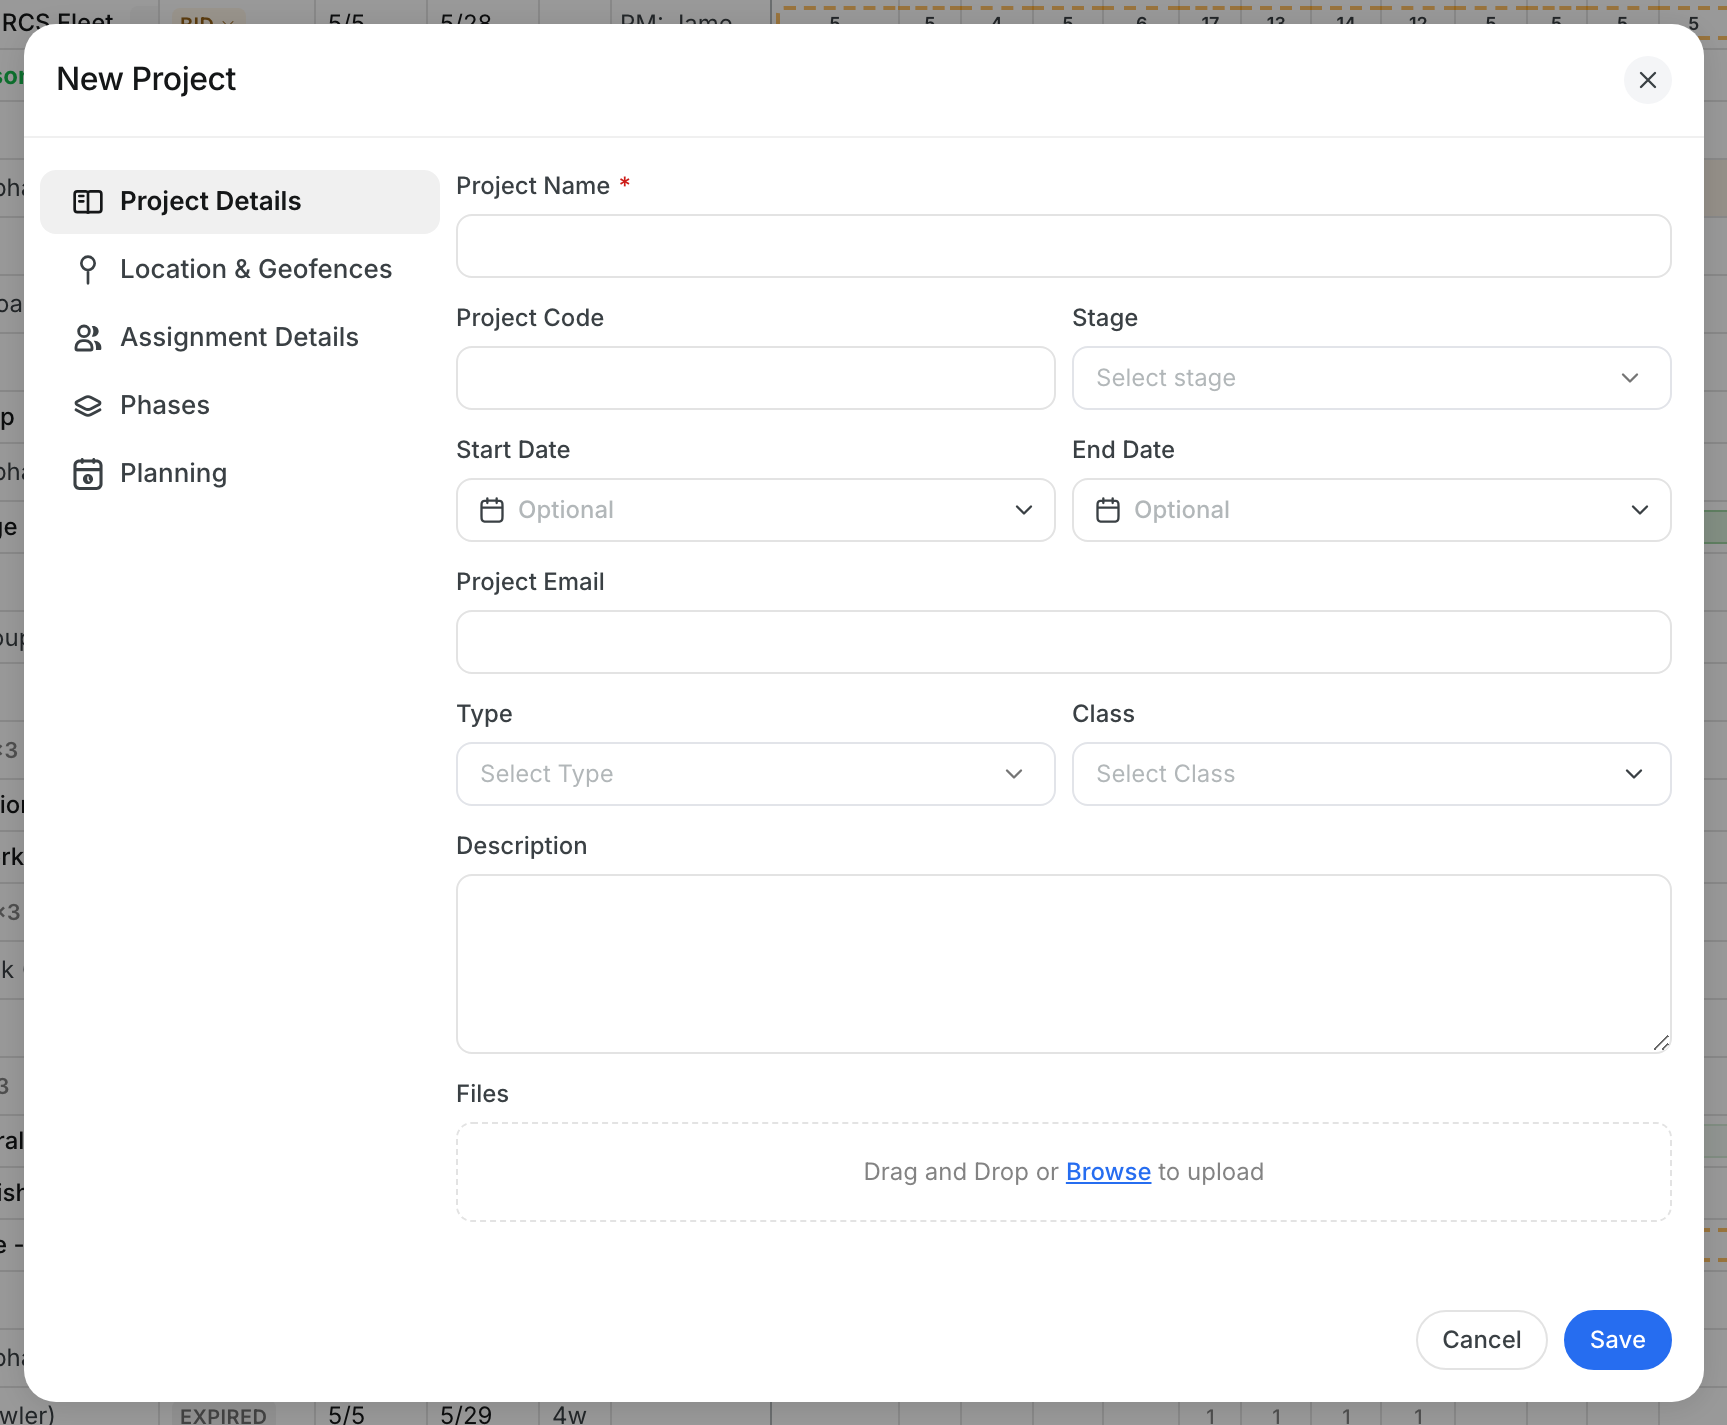Go to Assignment Details section

pyautogui.click(x=240, y=338)
